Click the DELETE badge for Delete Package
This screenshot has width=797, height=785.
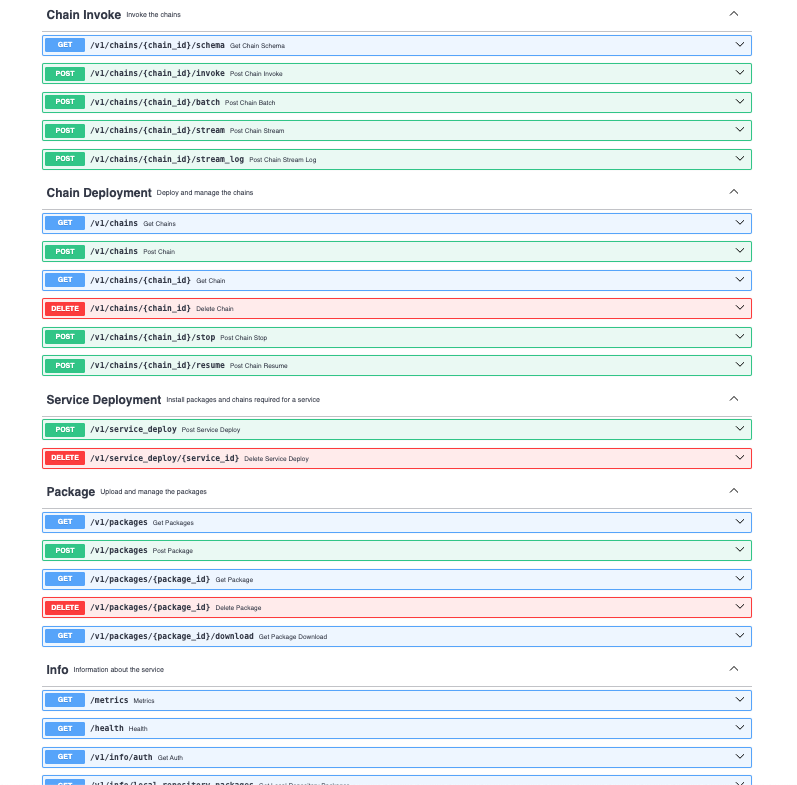65,607
